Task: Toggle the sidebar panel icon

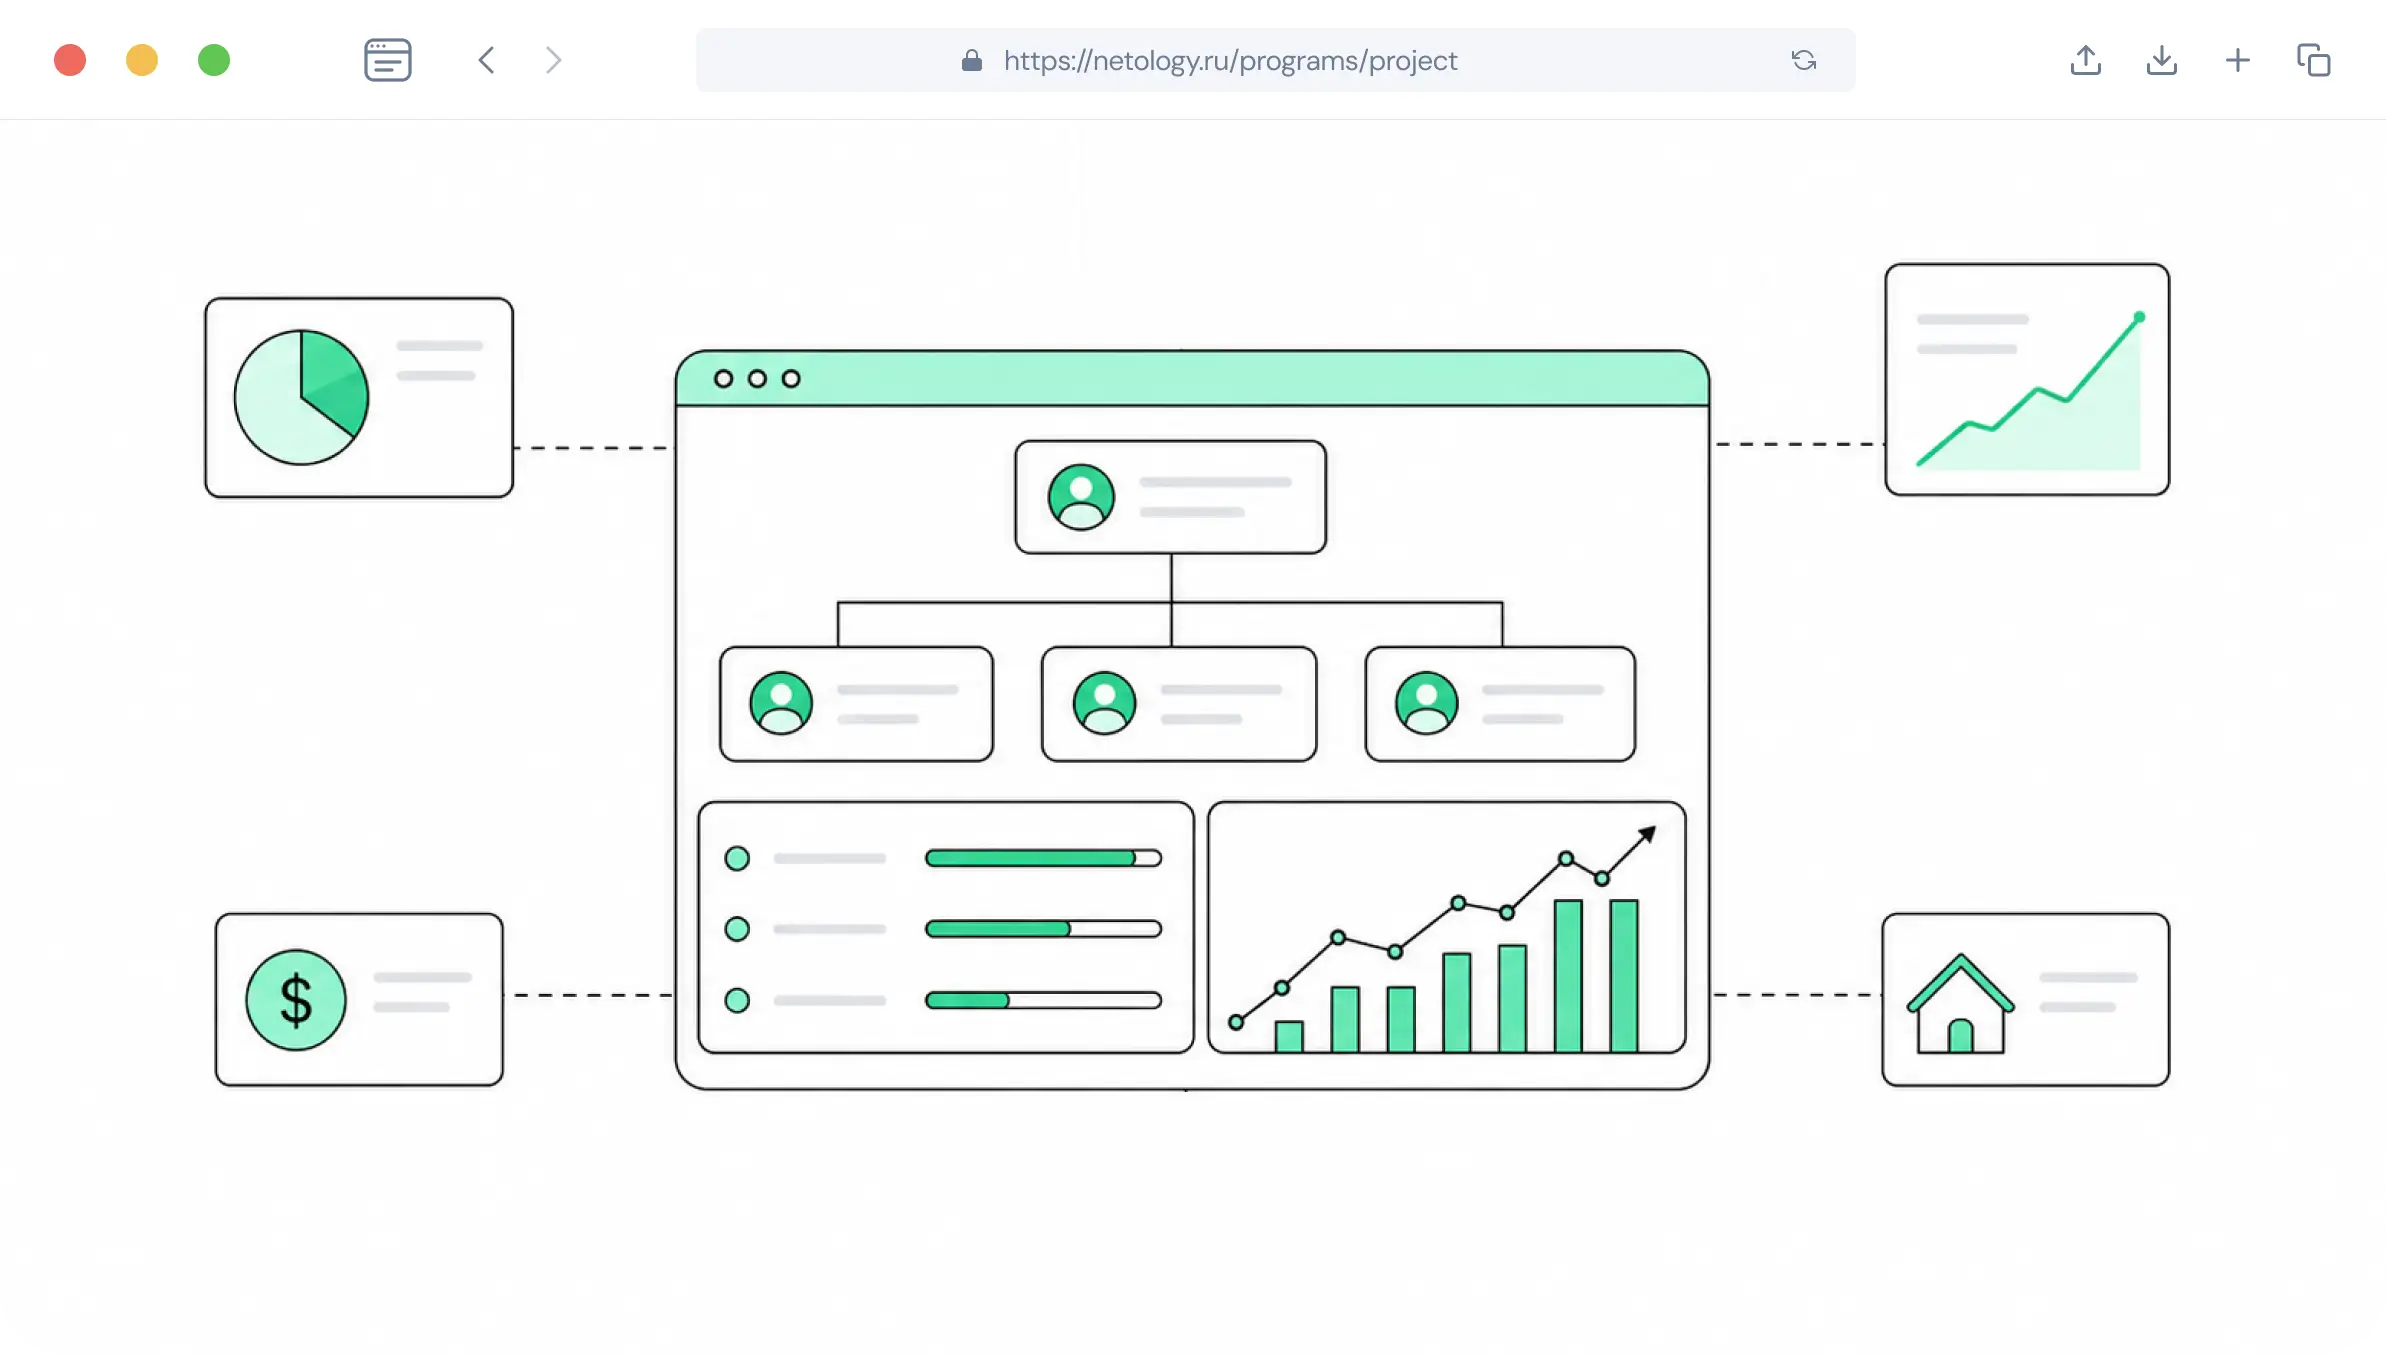Action: point(388,60)
